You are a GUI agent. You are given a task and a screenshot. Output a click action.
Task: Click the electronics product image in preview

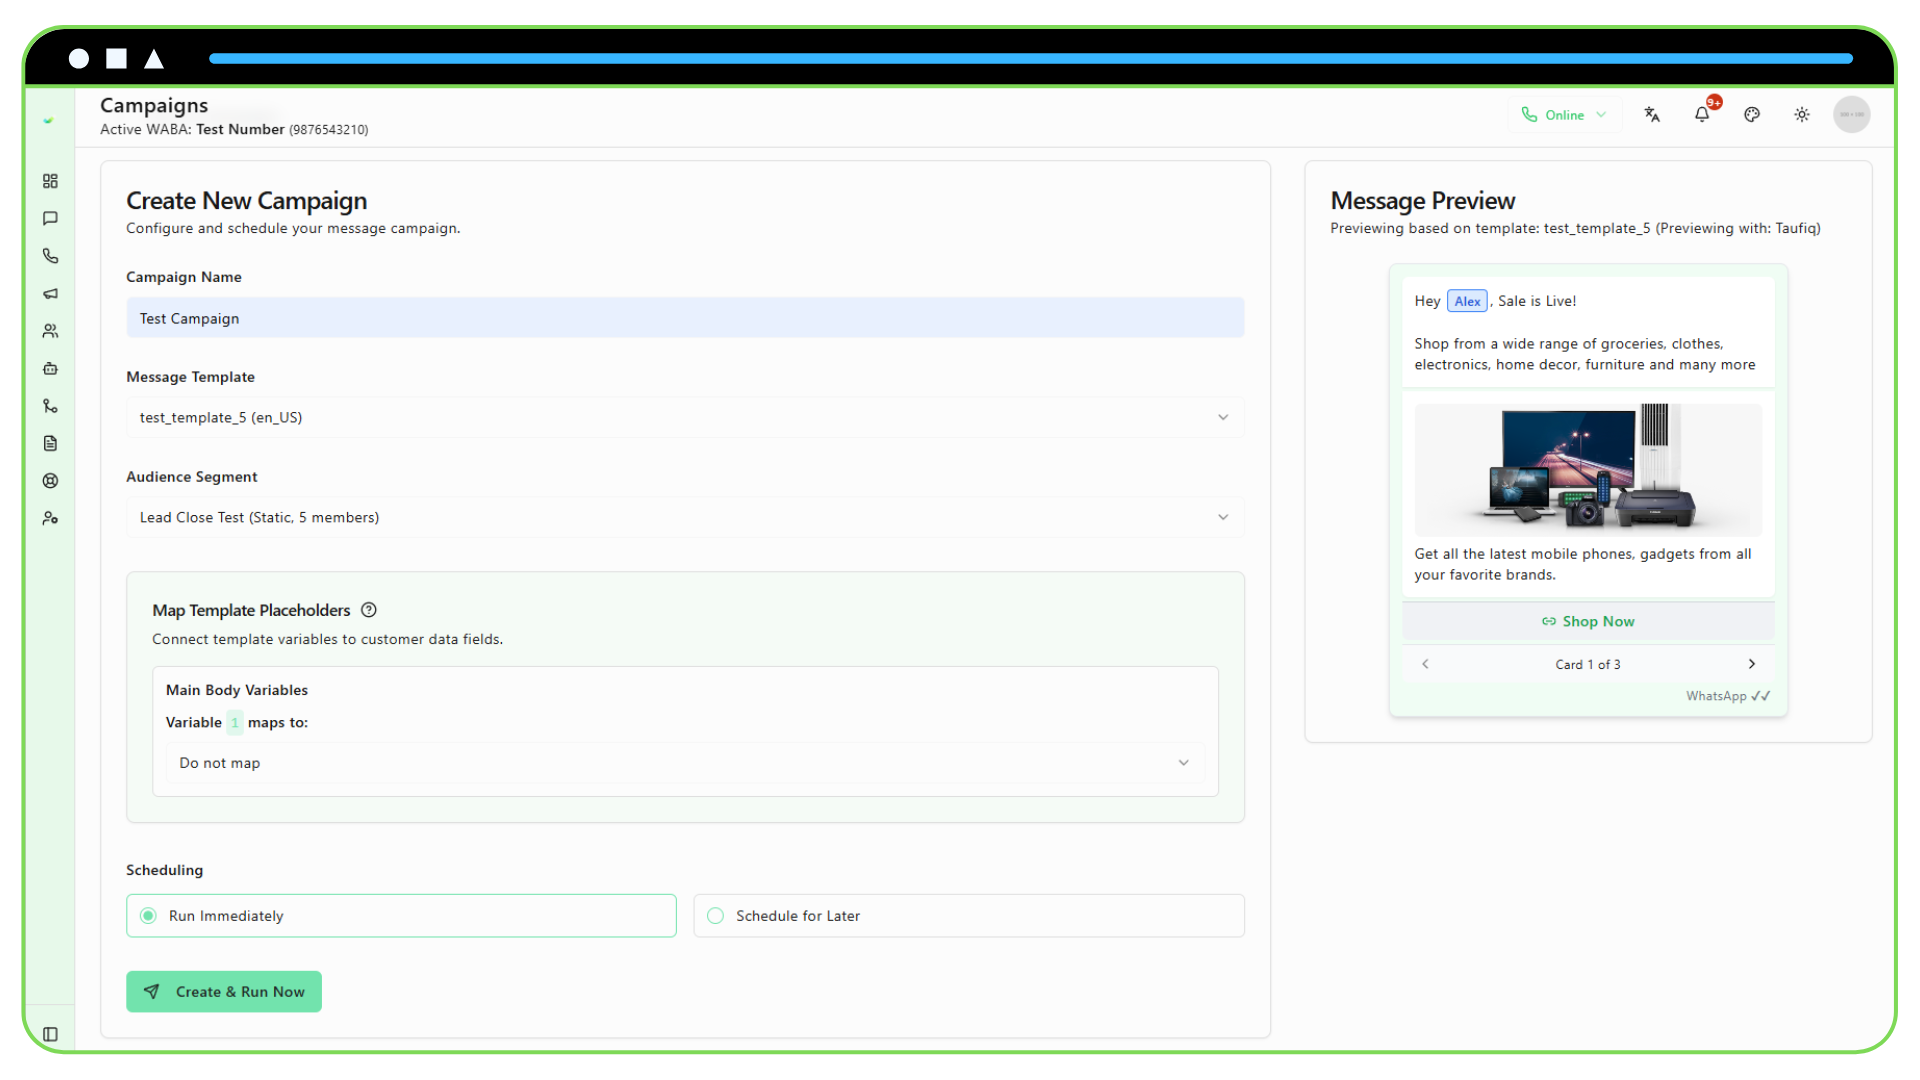(x=1588, y=470)
